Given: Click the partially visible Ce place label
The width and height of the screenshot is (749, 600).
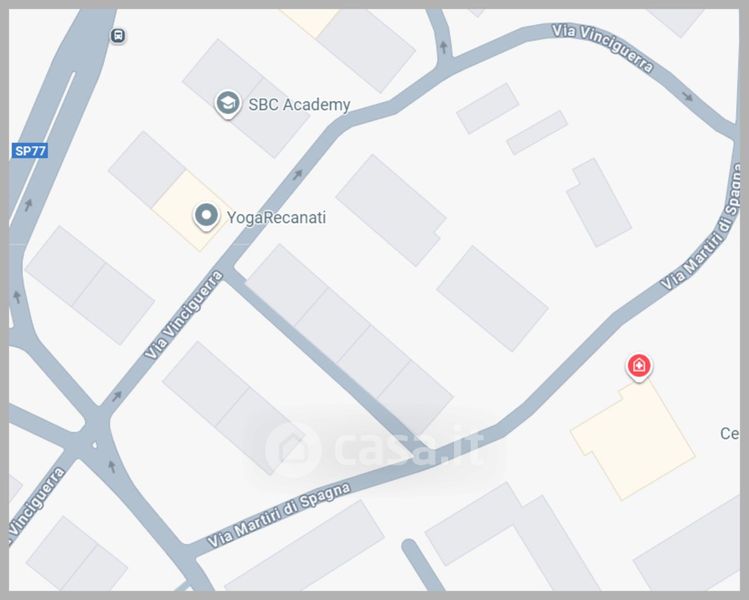Looking at the screenshot, I should pyautogui.click(x=729, y=433).
